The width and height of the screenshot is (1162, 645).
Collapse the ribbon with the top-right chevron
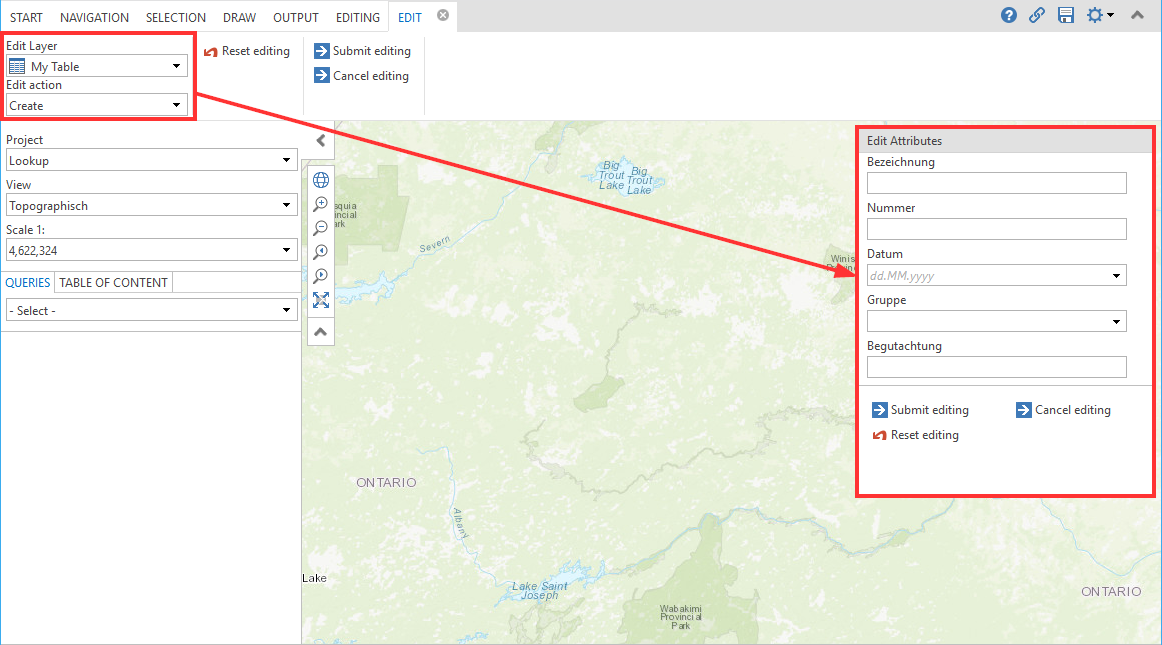(x=1137, y=15)
